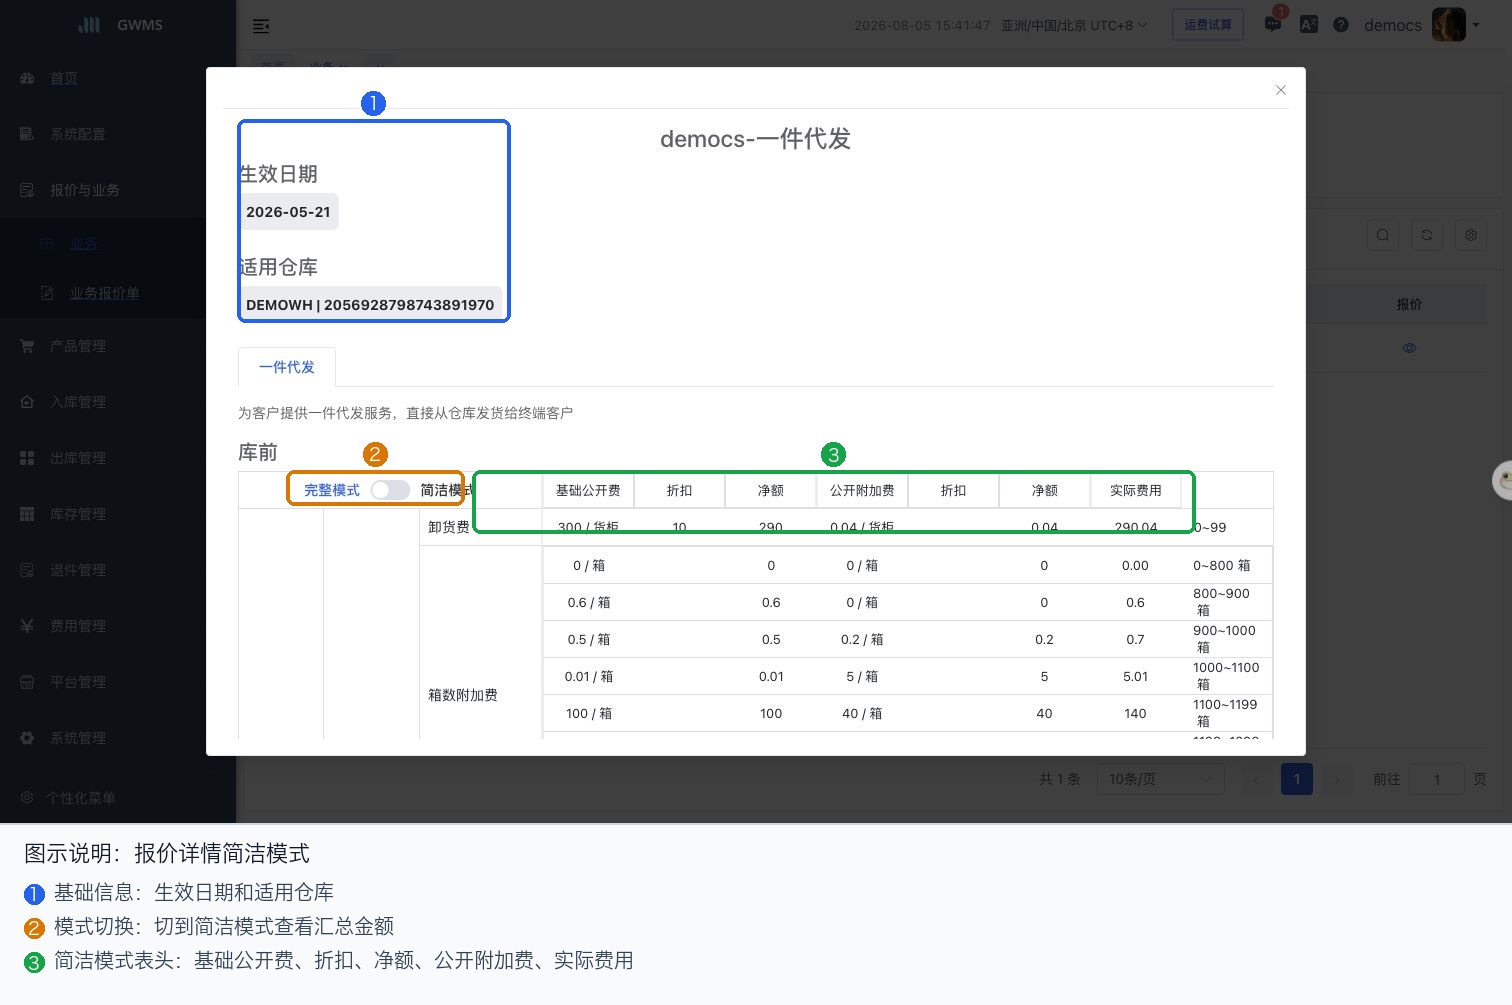Close the democs-一件代发 quote dialog
Viewport: 1512px width, 1005px height.
pyautogui.click(x=1280, y=90)
